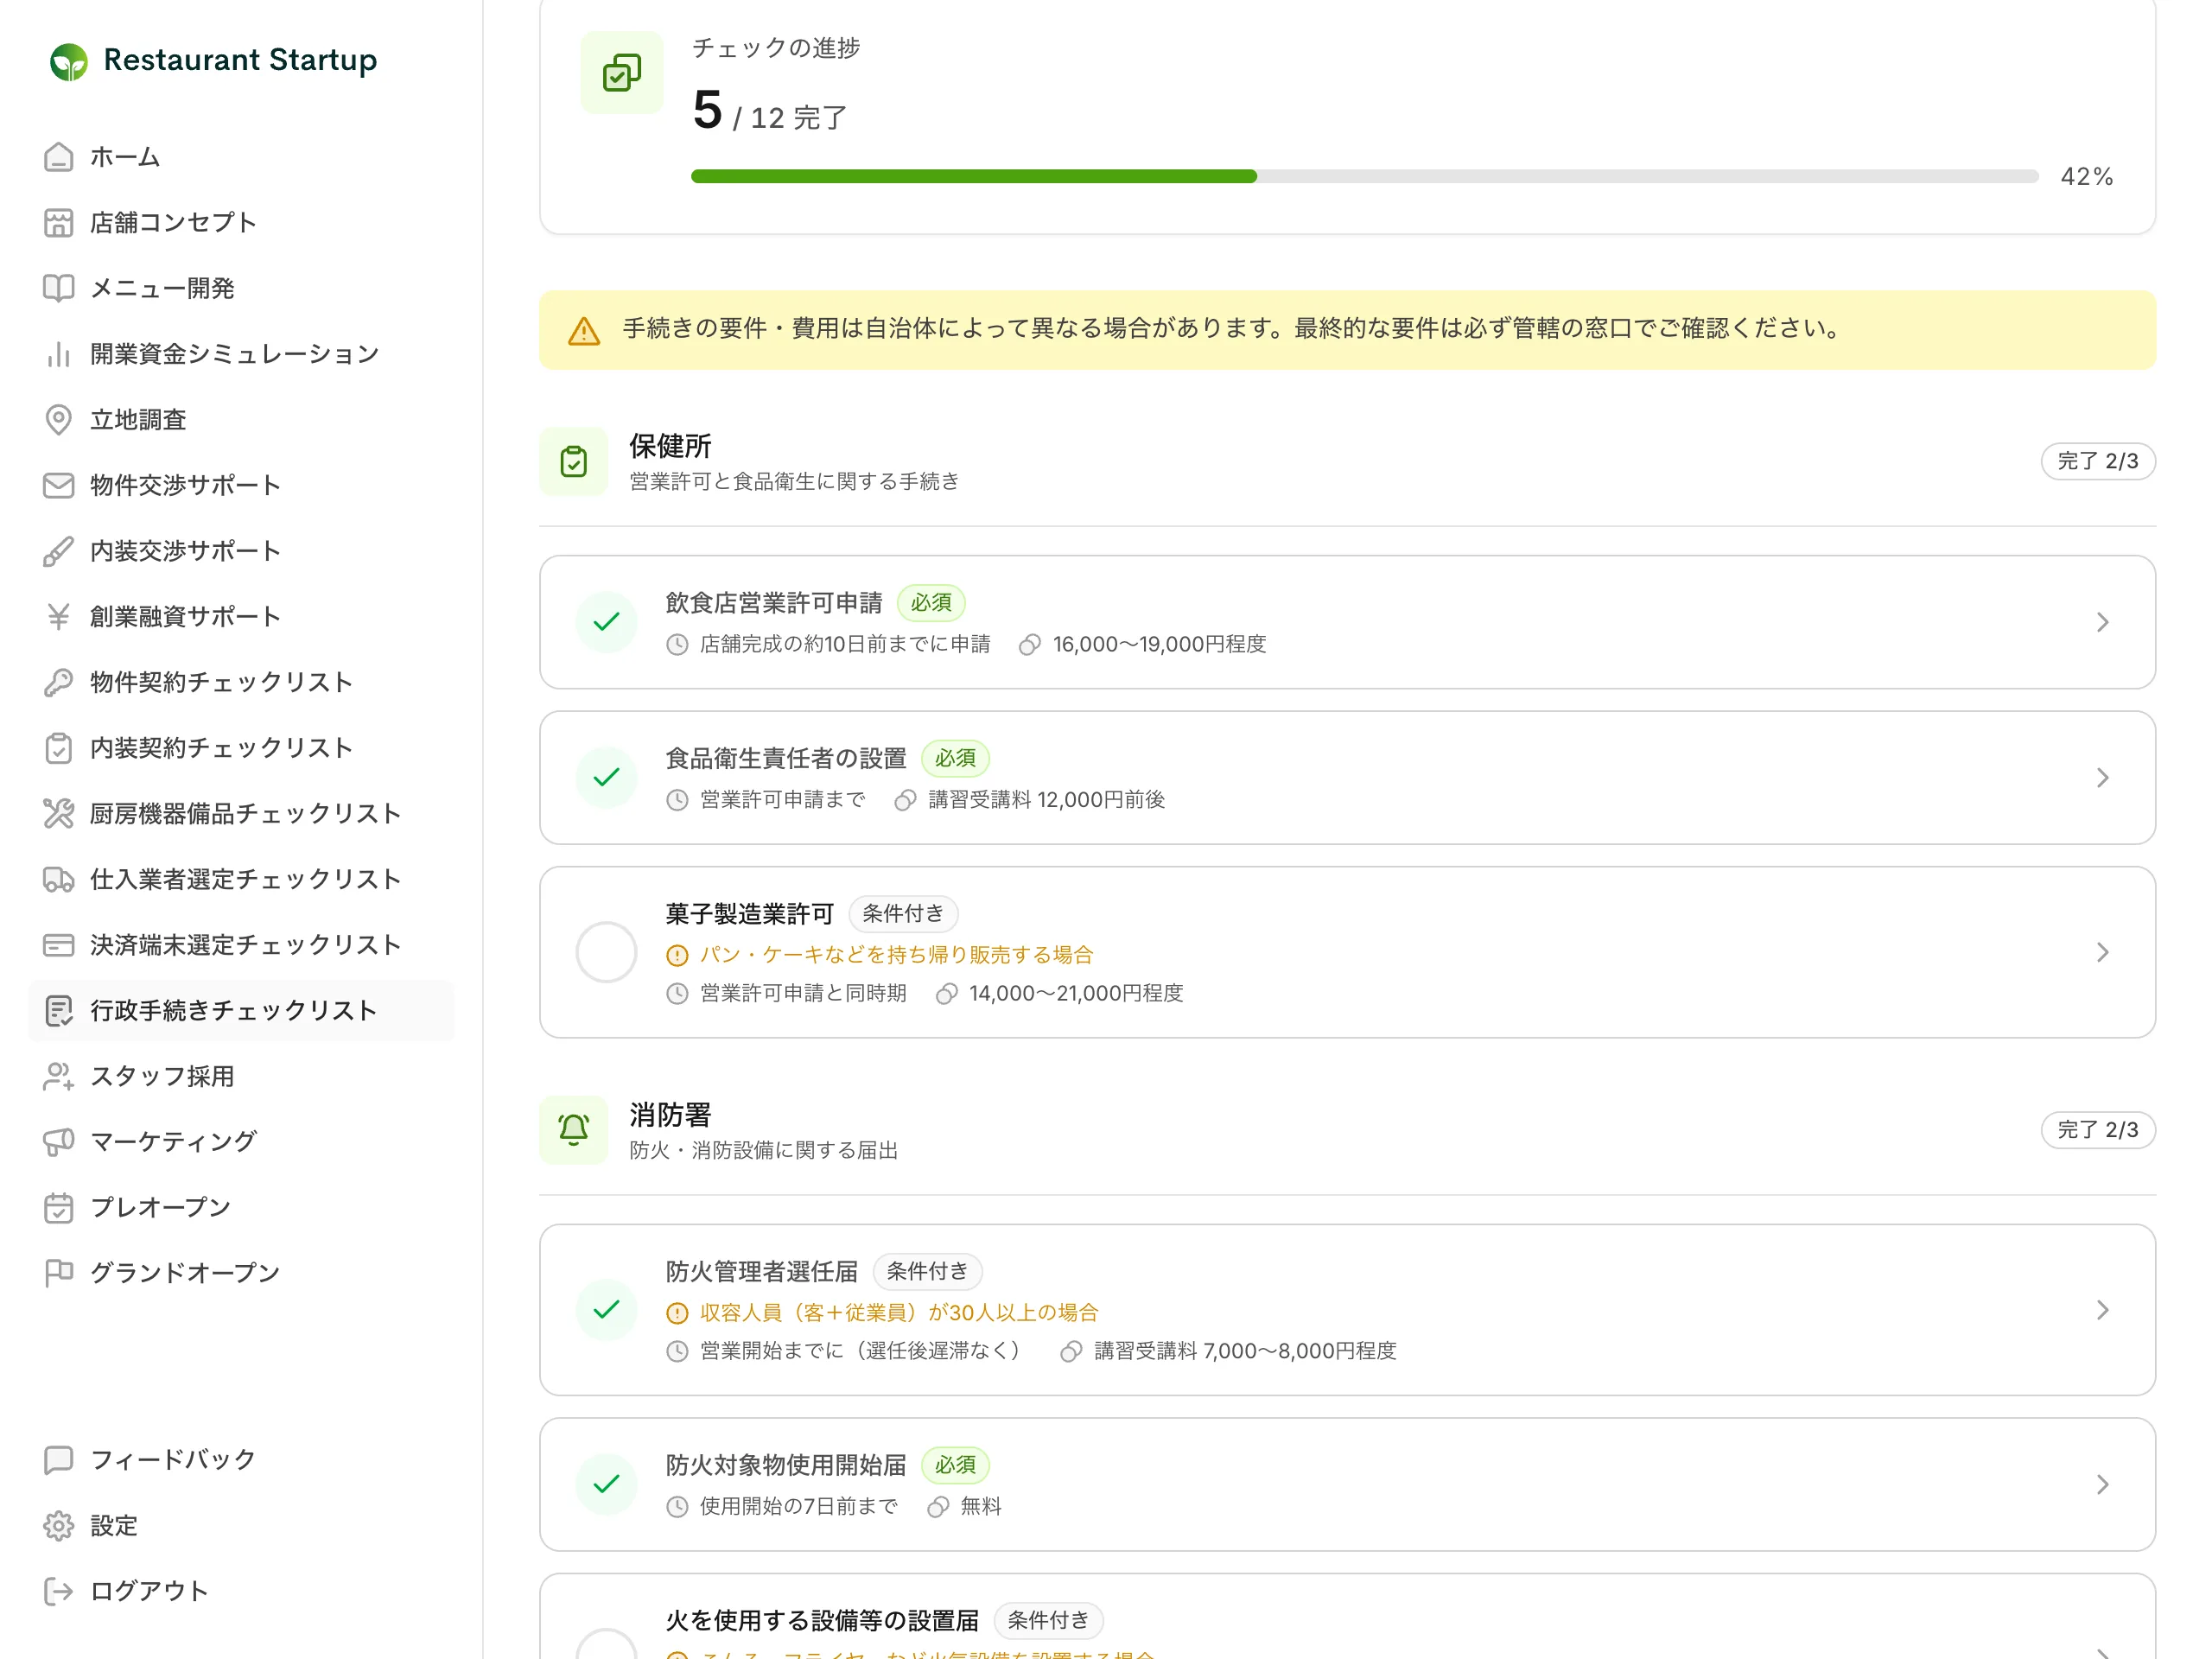Image resolution: width=2212 pixels, height=1659 pixels.
Task: Open グランドオープン from the sidebar
Action: point(242,1273)
